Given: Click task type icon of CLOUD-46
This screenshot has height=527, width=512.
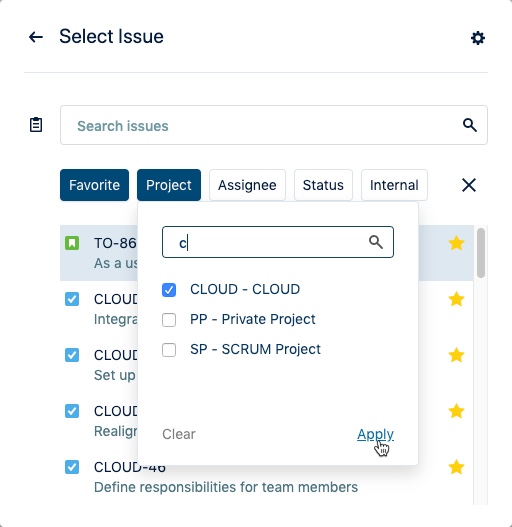Looking at the screenshot, I should [x=72, y=467].
